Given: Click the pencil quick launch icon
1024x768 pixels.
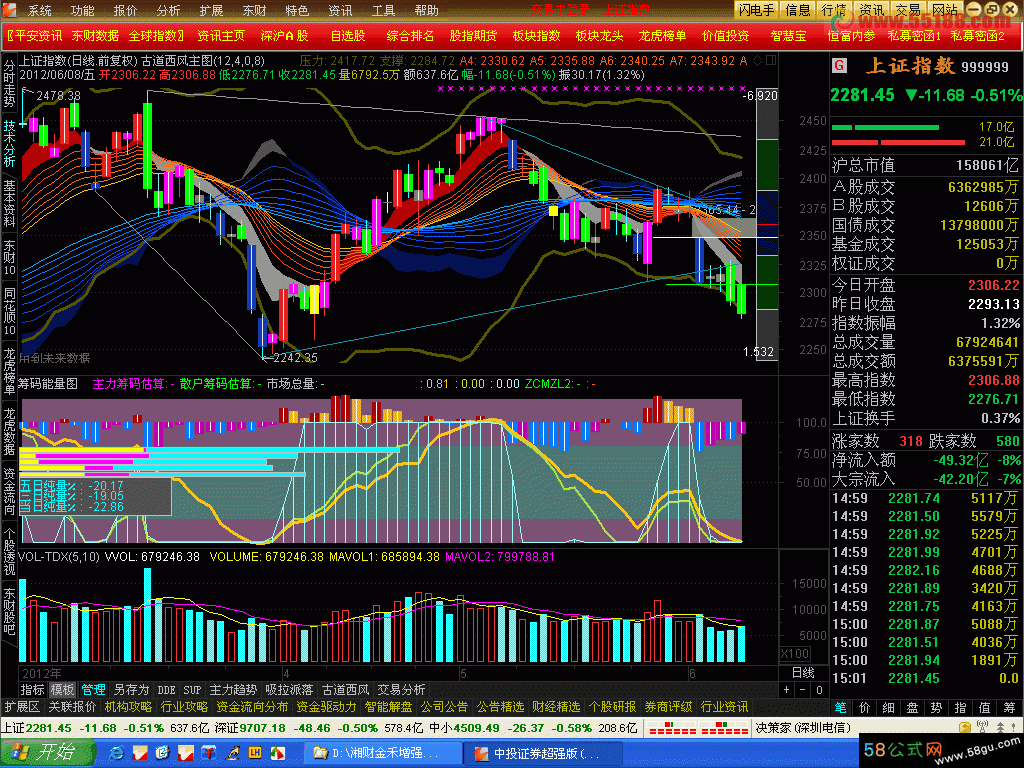Looking at the screenshot, I should pos(232,753).
